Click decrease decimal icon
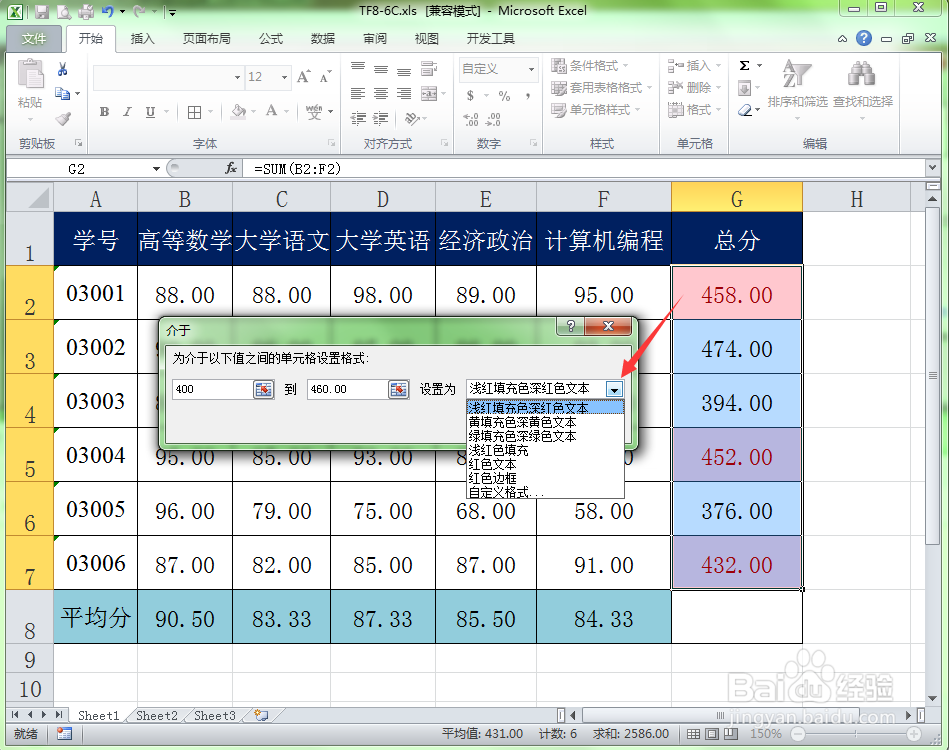Image resolution: width=949 pixels, height=750 pixels. pos(493,119)
